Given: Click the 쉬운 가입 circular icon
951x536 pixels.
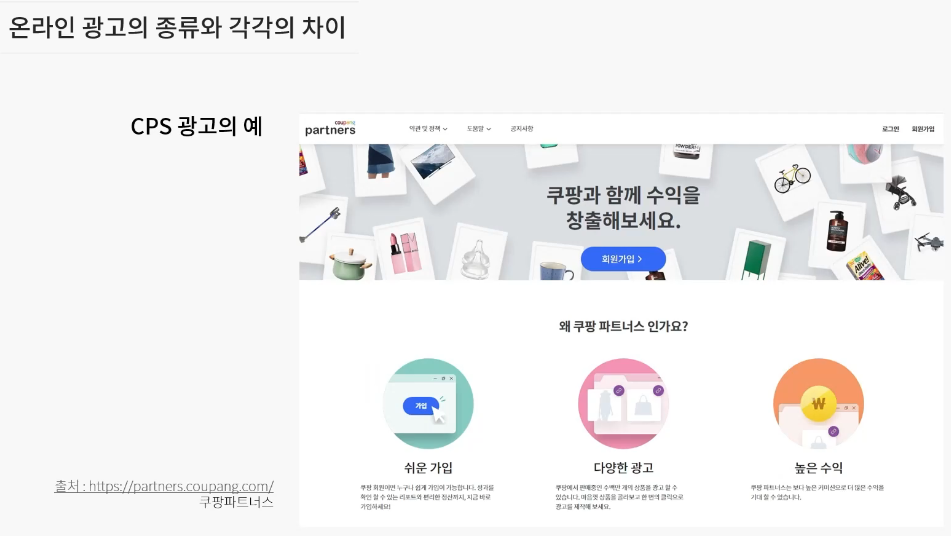Looking at the screenshot, I should click(428, 403).
